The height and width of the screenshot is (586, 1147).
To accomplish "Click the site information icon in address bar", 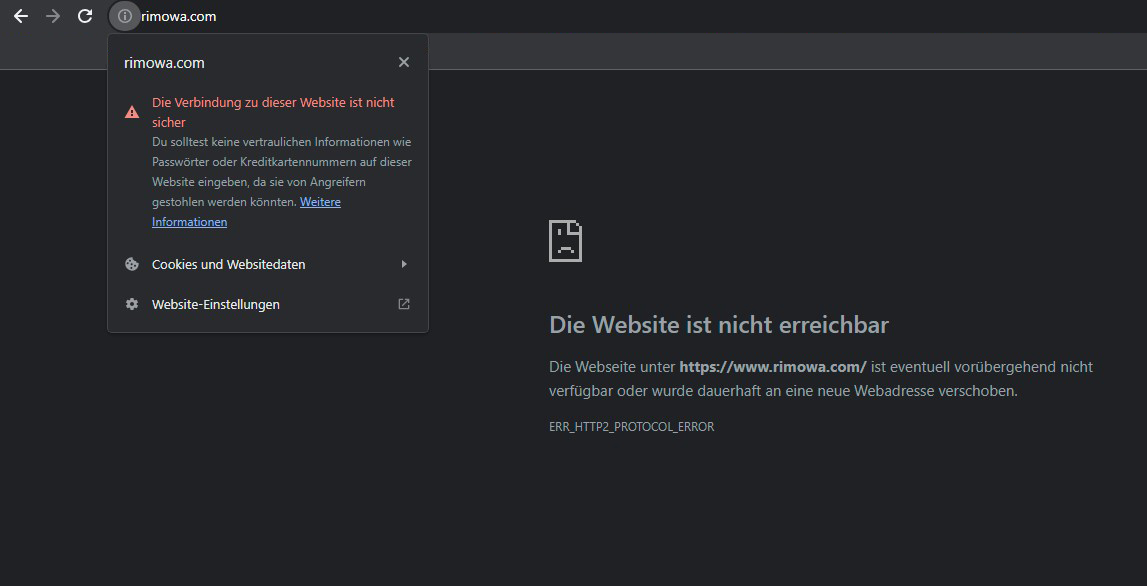I will click(125, 16).
